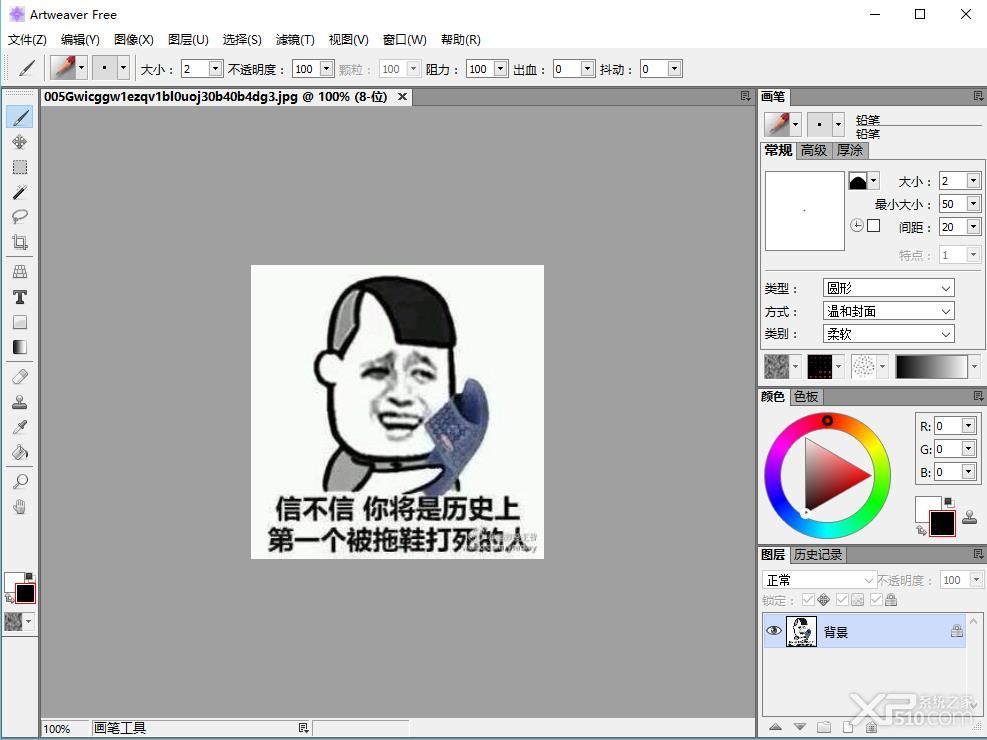Open the 滤镜(T) menu
Screen dimensions: 987x740
point(295,40)
